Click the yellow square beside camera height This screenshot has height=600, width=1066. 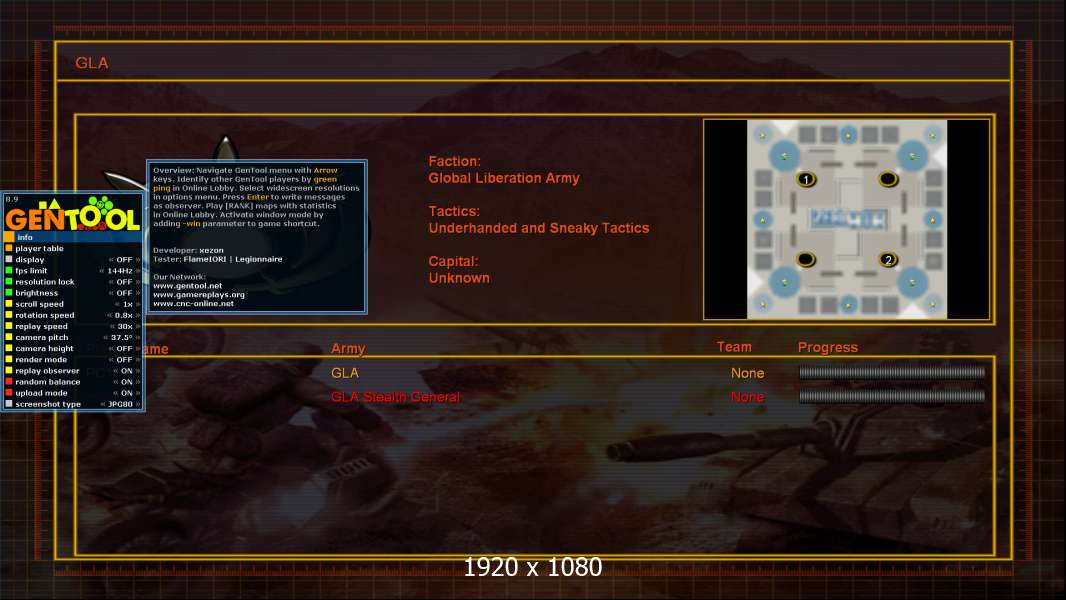[x=9, y=348]
